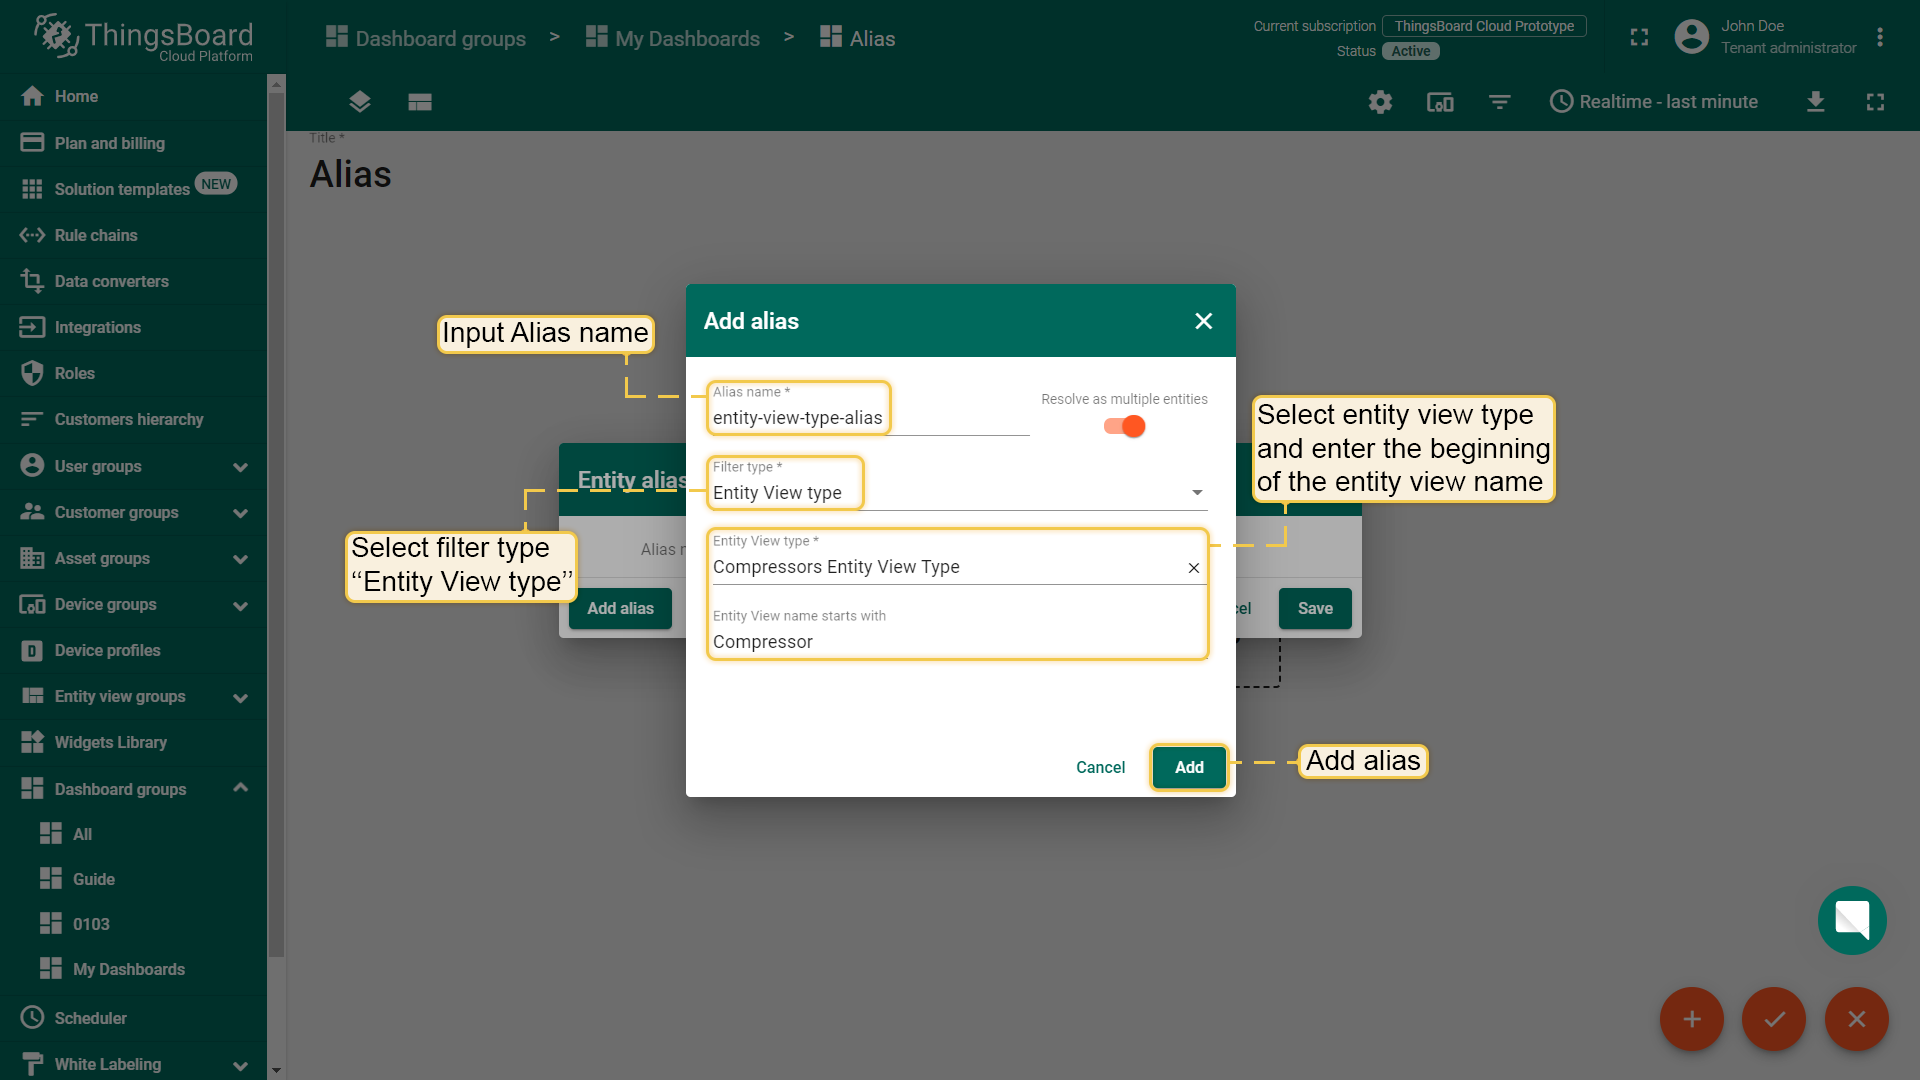Apply changes with orange checkmark button

click(1774, 1019)
